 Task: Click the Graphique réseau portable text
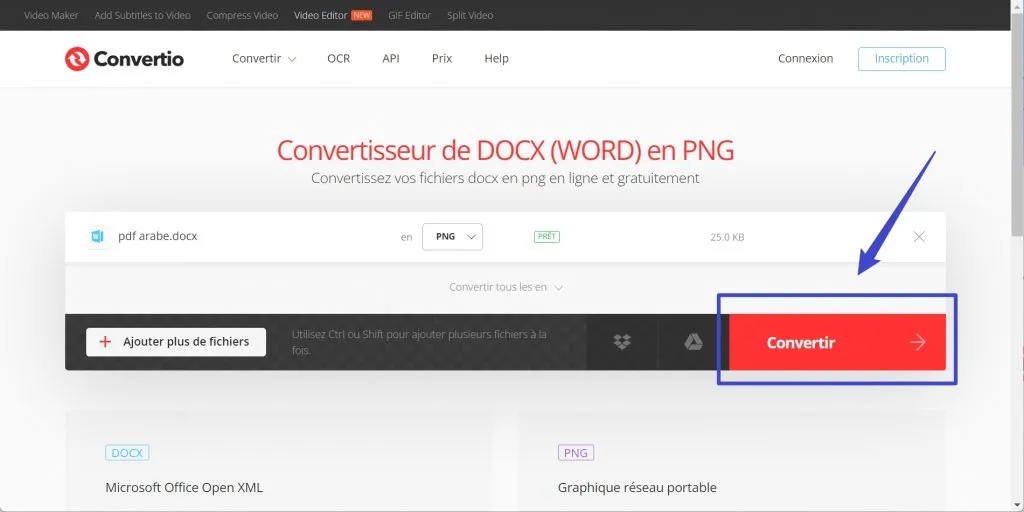click(x=637, y=488)
